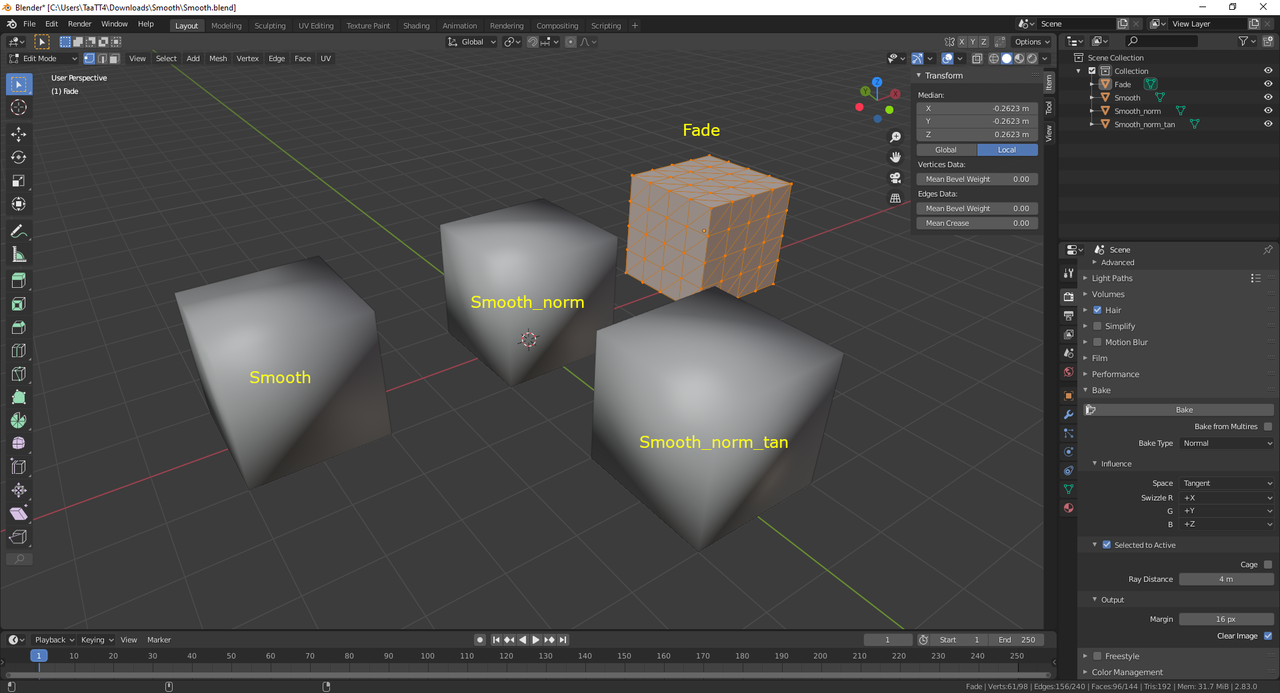Enable the Cage checkbox

(1268, 565)
